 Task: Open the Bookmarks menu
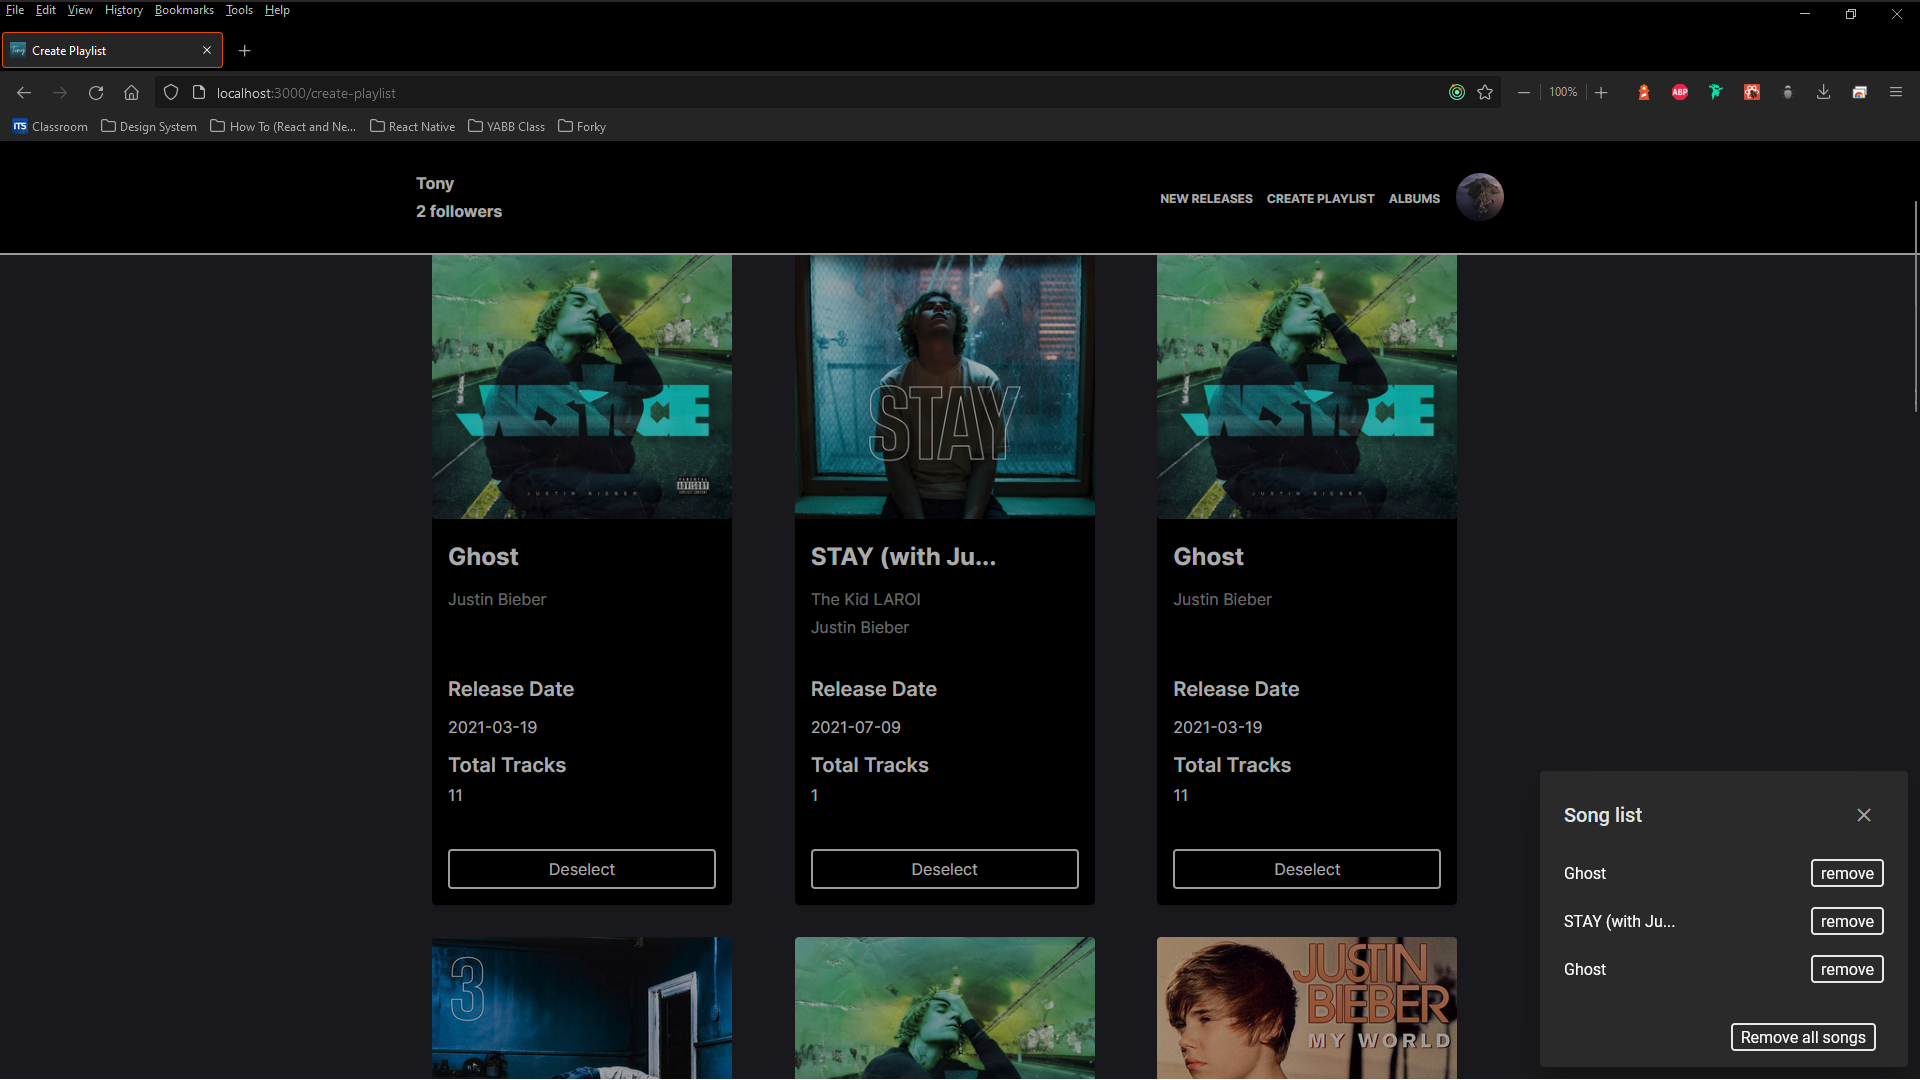click(x=184, y=10)
